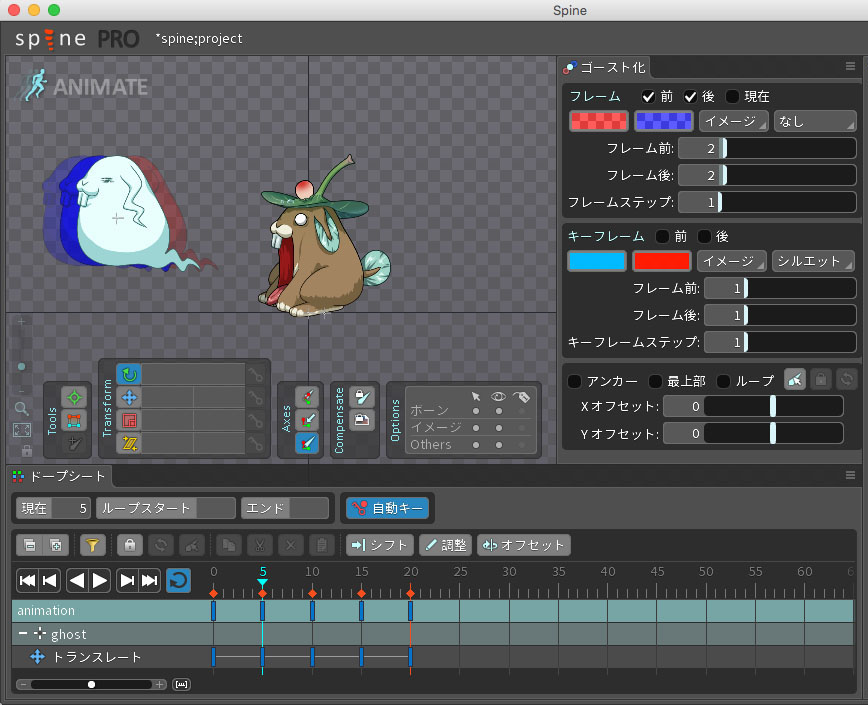This screenshot has width=868, height=705.
Task: Click collapse all rows icon in dopesheet
Action: pyautogui.click(x=30, y=546)
